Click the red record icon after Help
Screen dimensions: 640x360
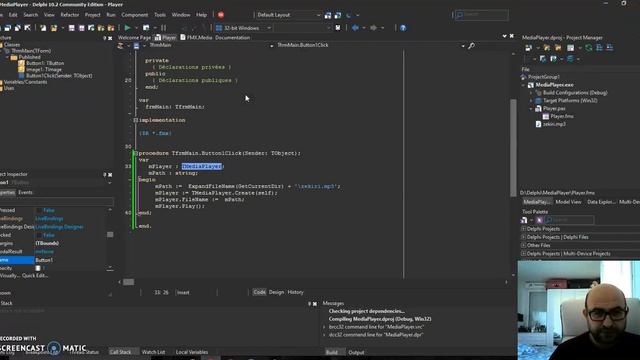pos(221,15)
